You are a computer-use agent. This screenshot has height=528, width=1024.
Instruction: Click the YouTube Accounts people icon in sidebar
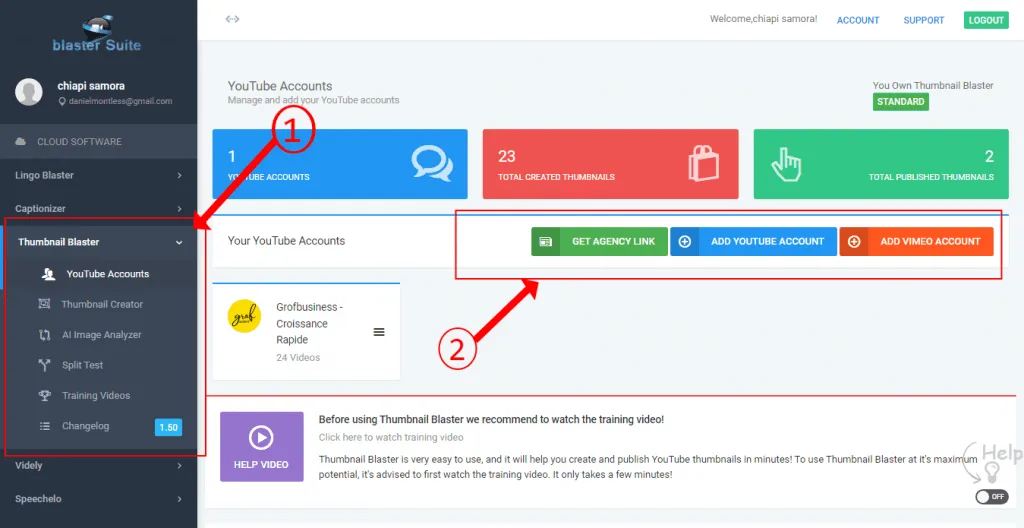(x=48, y=274)
